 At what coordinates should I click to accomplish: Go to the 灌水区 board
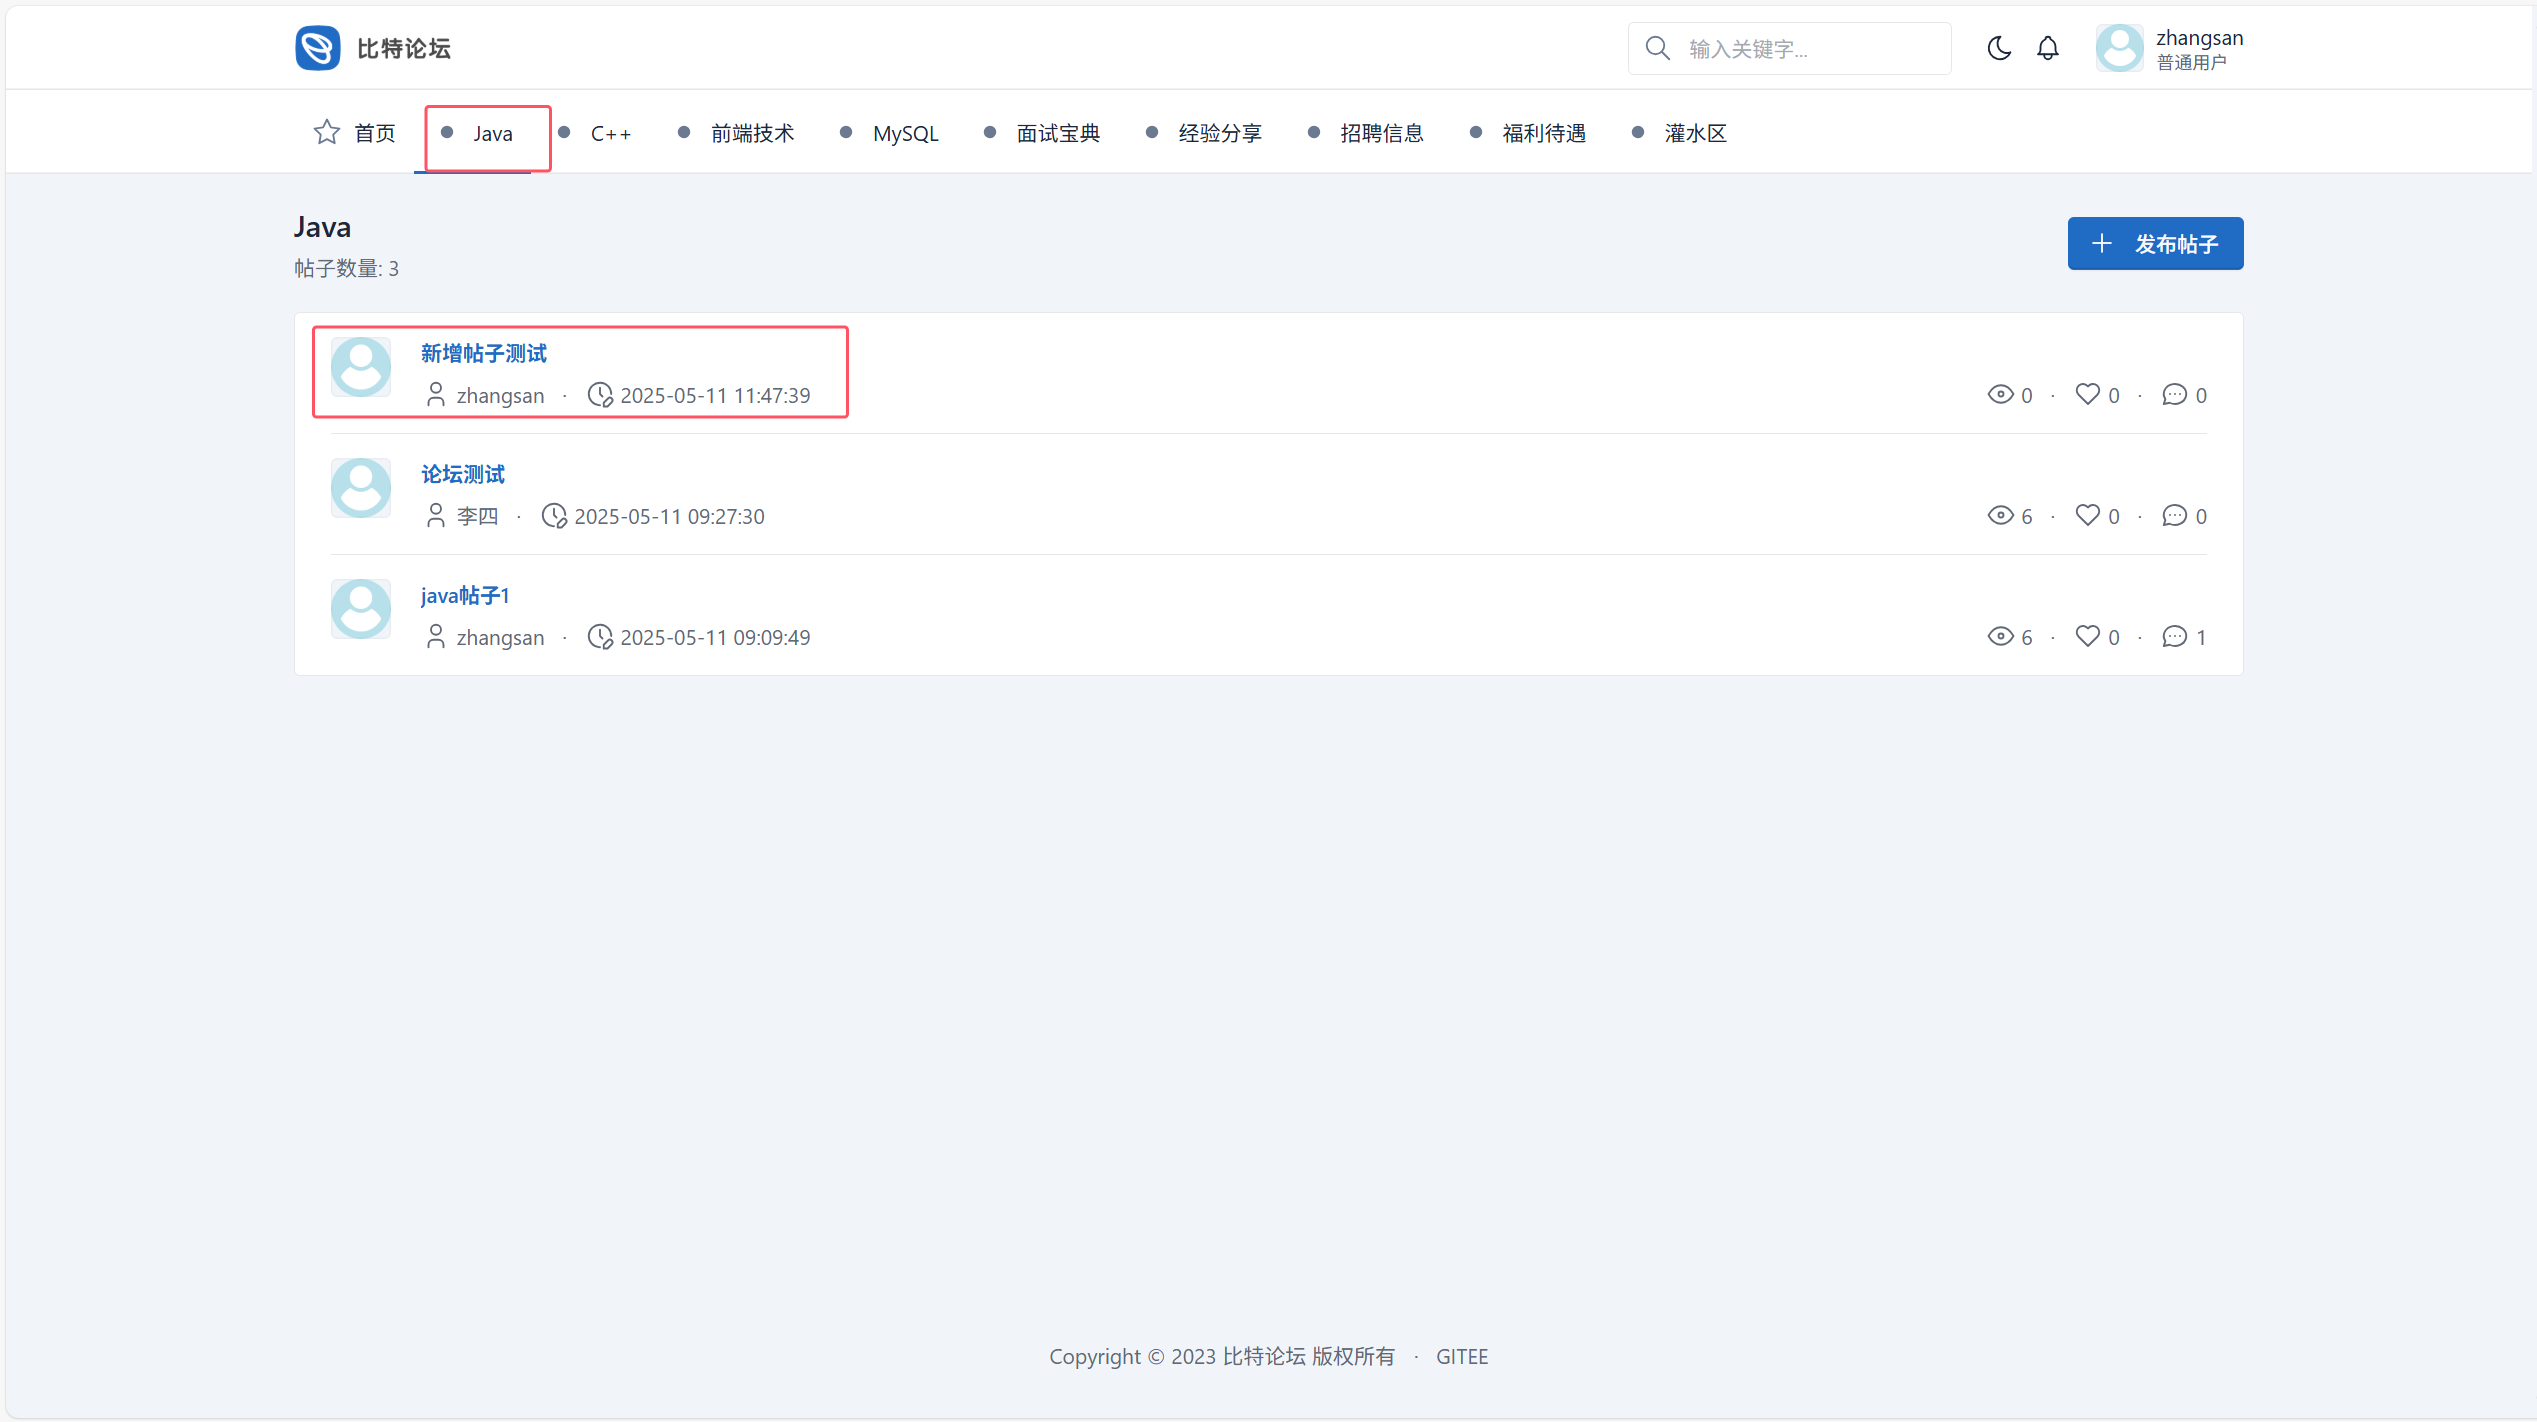click(1695, 133)
